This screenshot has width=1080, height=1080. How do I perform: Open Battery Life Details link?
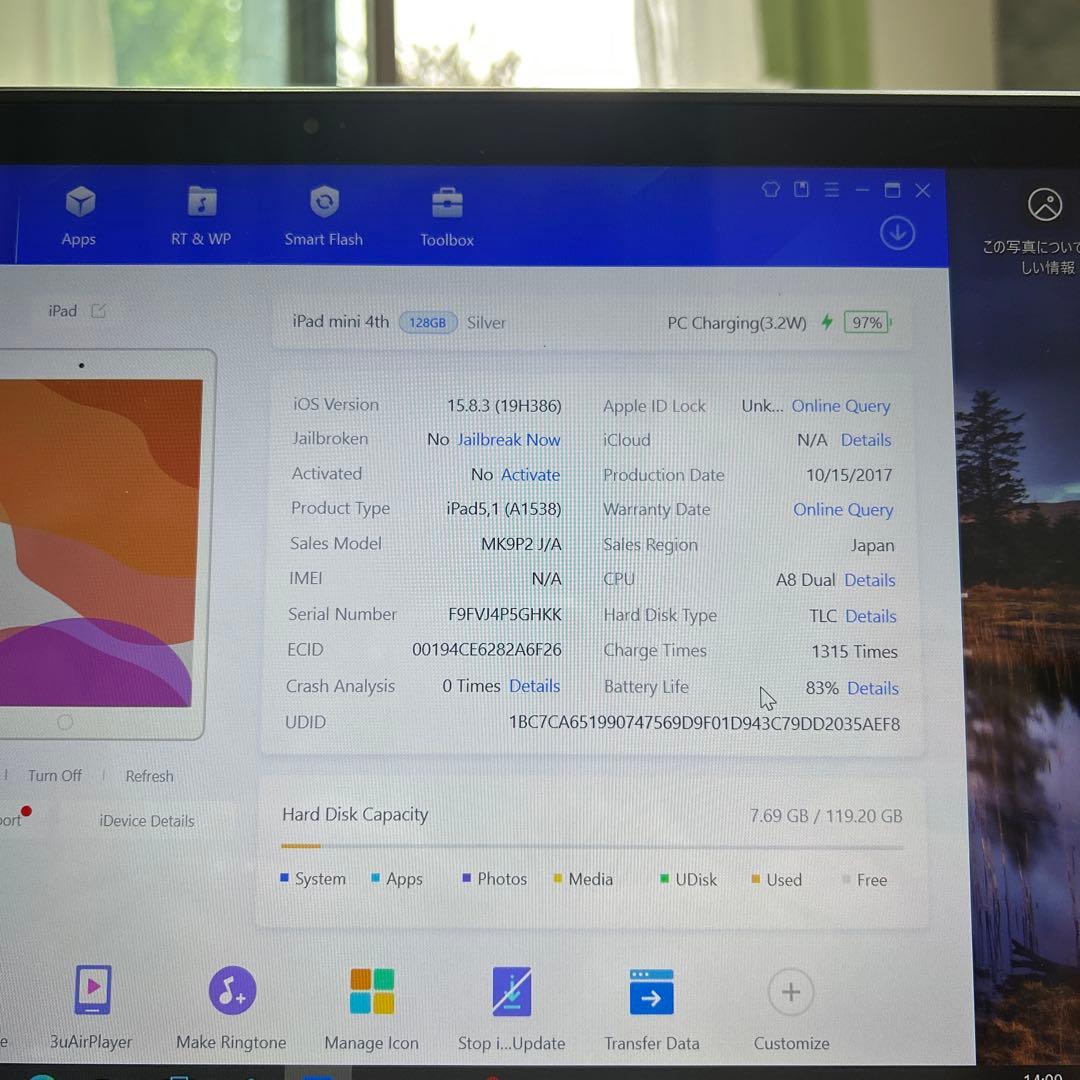pyautogui.click(x=872, y=688)
